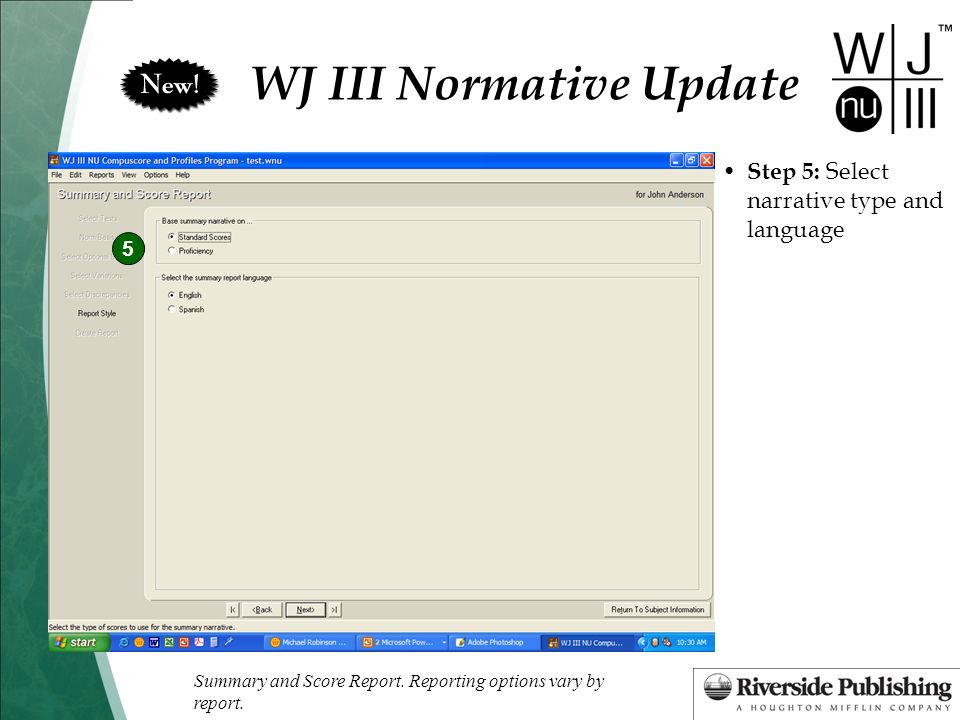Open the File menu
Screen dimensions: 960x720
point(56,175)
